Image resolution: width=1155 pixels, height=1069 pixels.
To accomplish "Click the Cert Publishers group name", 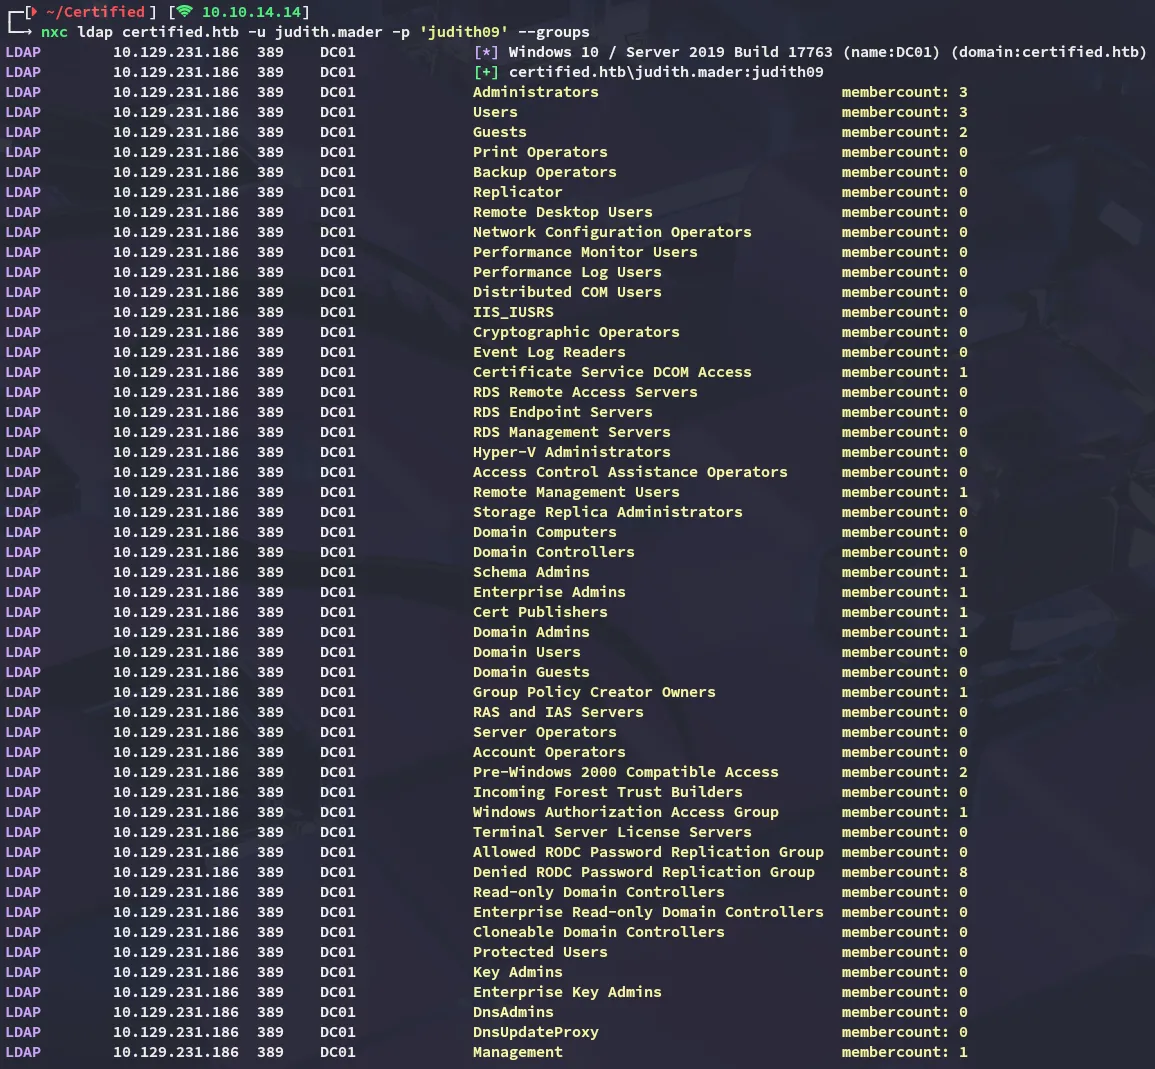I will (540, 612).
